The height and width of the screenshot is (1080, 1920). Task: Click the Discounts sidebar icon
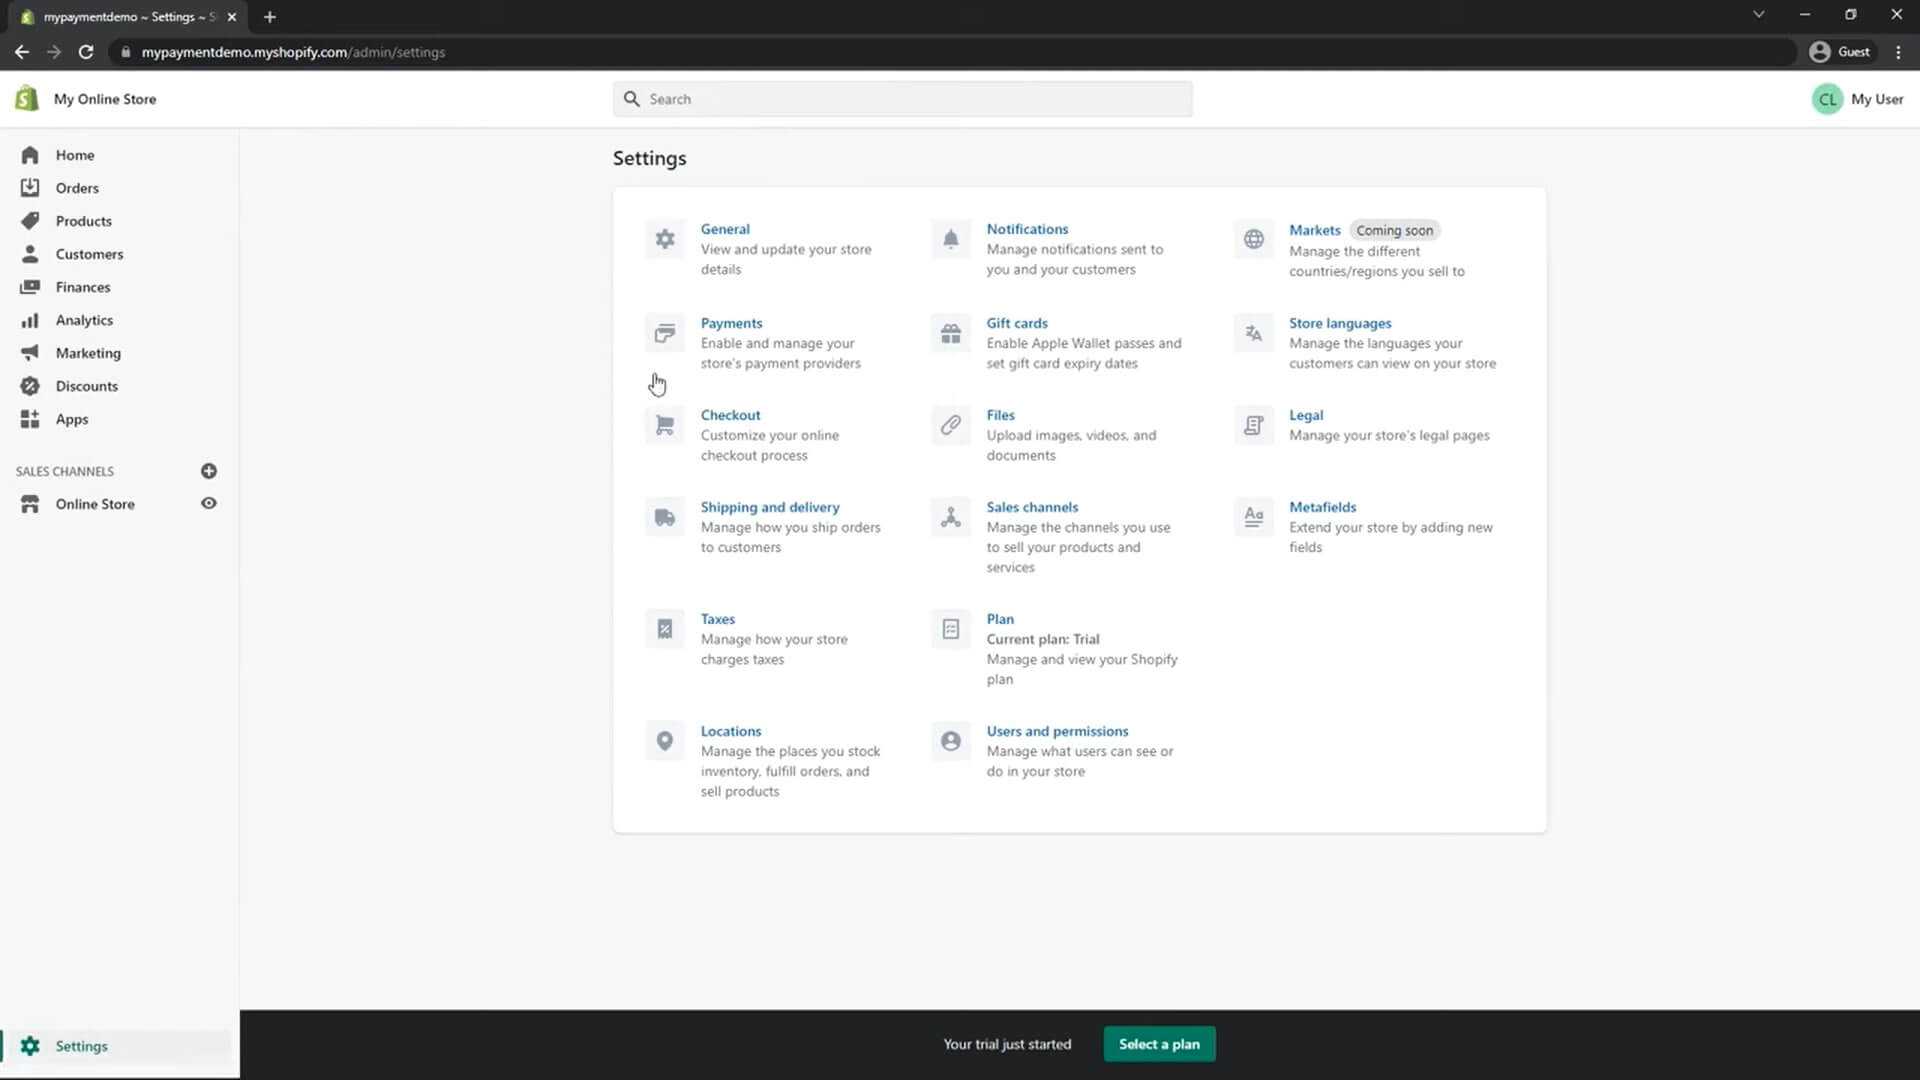[30, 386]
